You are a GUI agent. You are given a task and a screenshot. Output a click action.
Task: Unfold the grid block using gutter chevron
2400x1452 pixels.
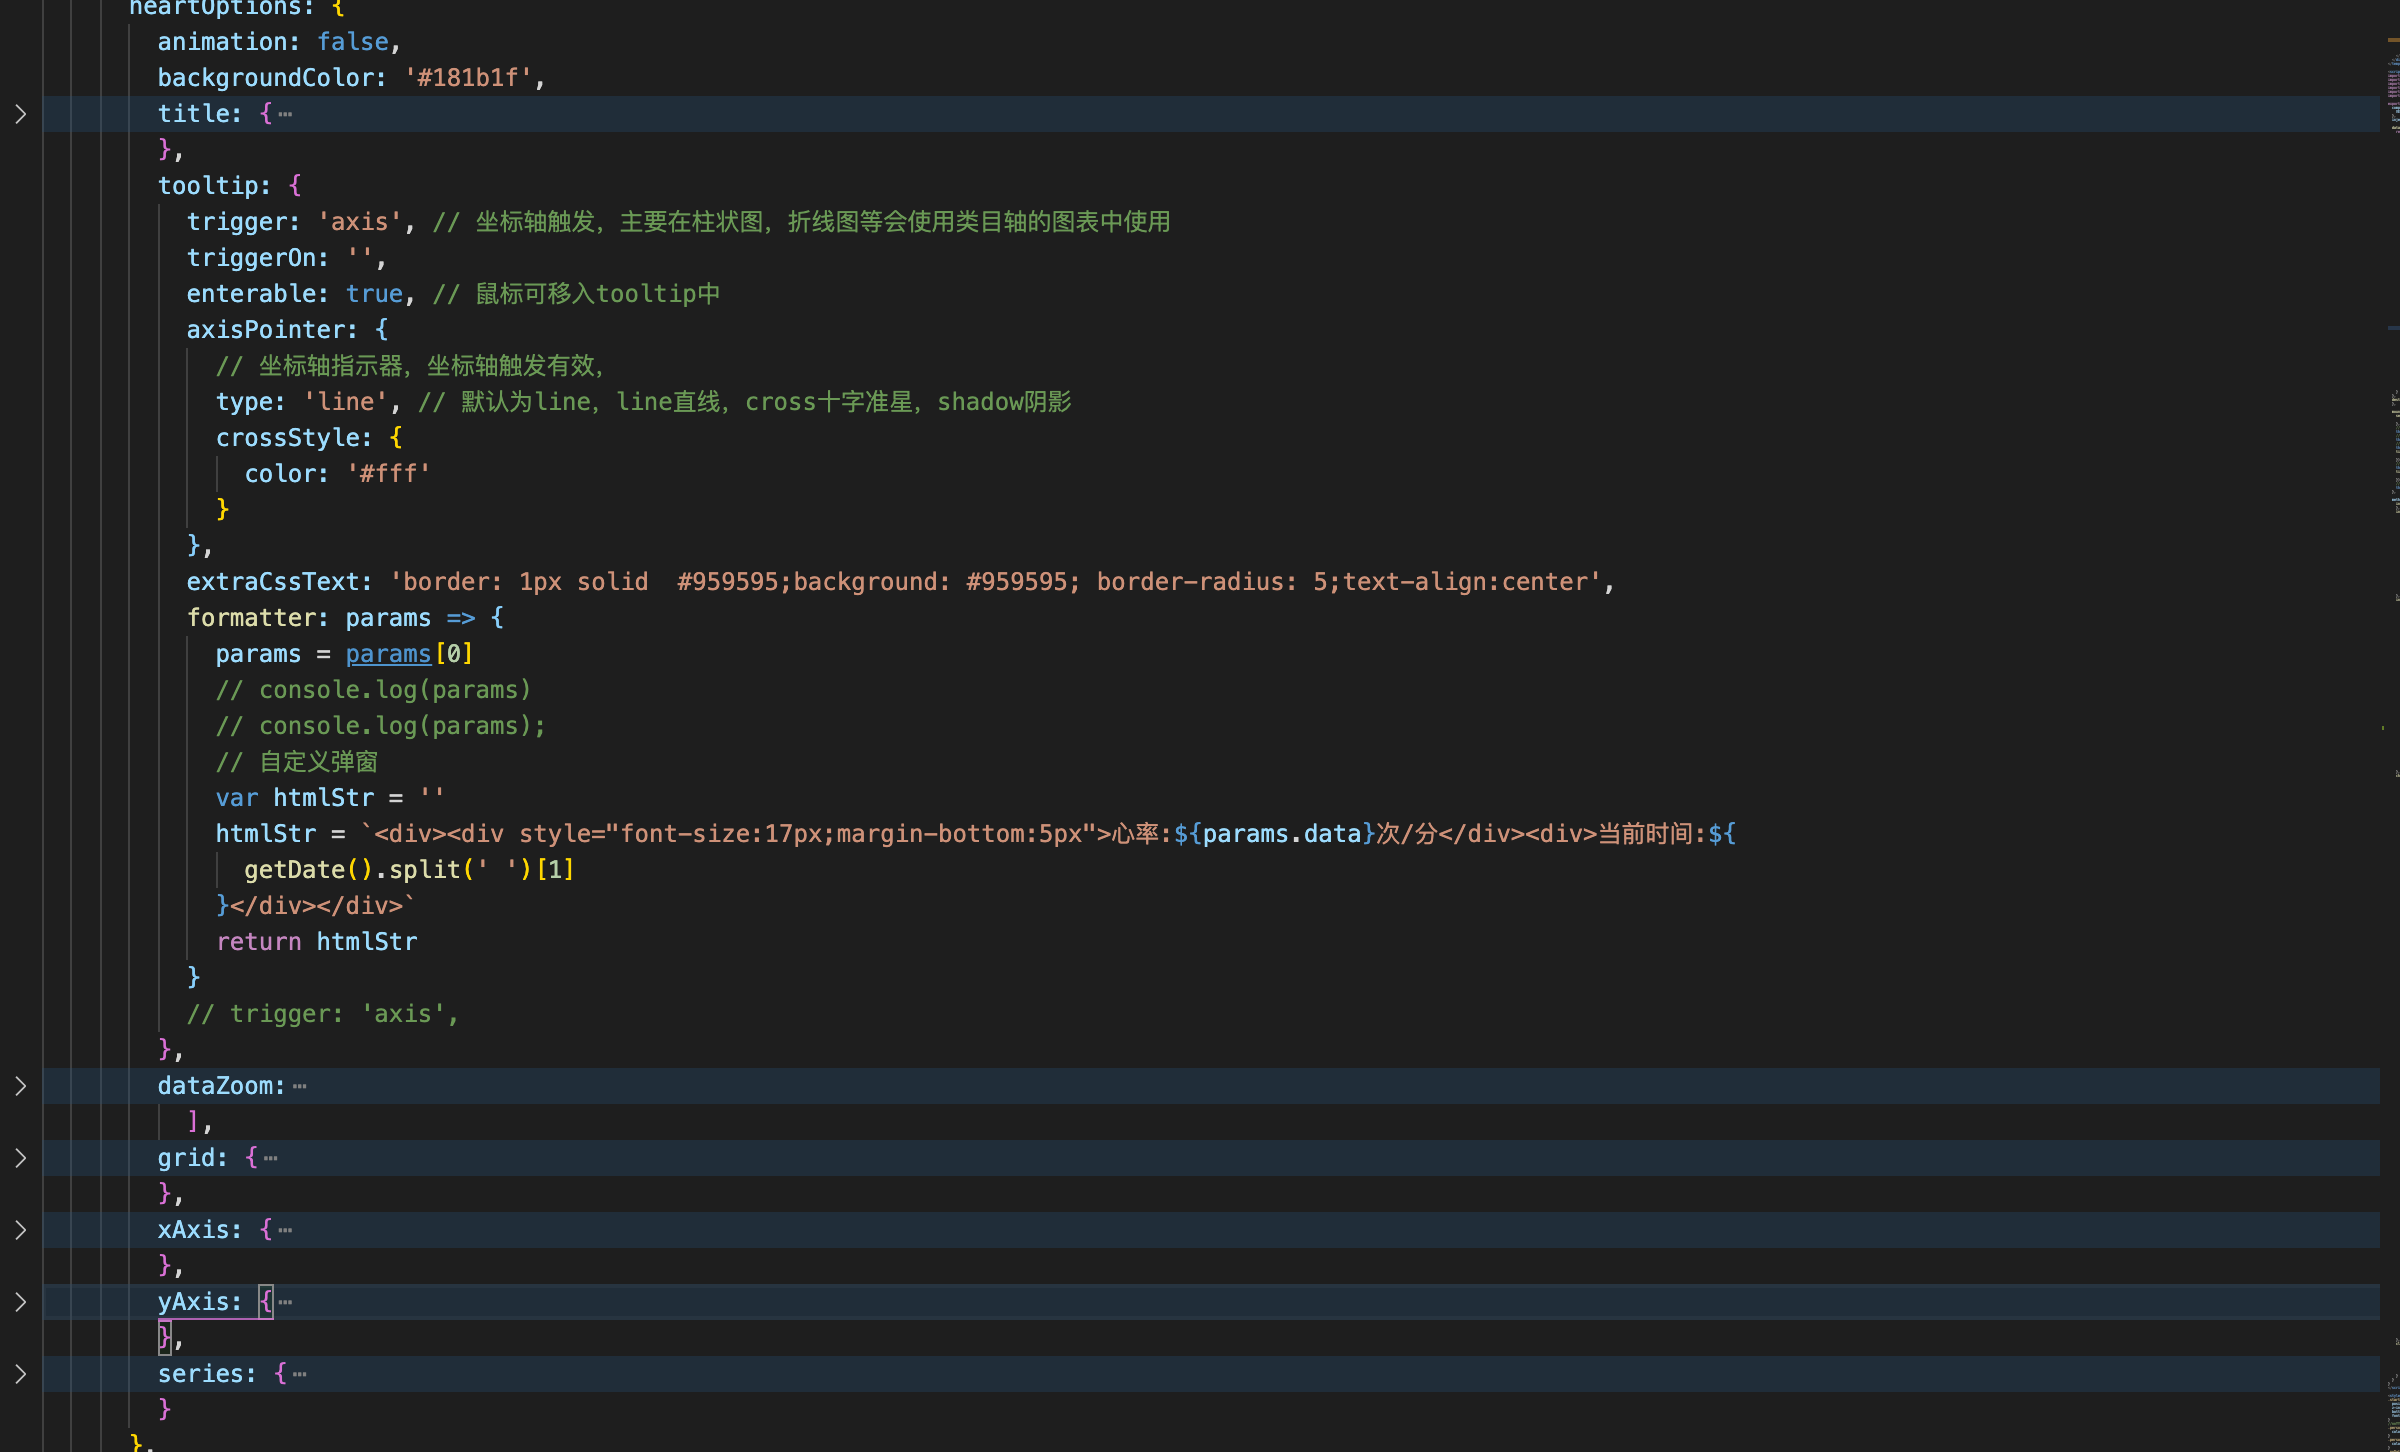click(20, 1158)
